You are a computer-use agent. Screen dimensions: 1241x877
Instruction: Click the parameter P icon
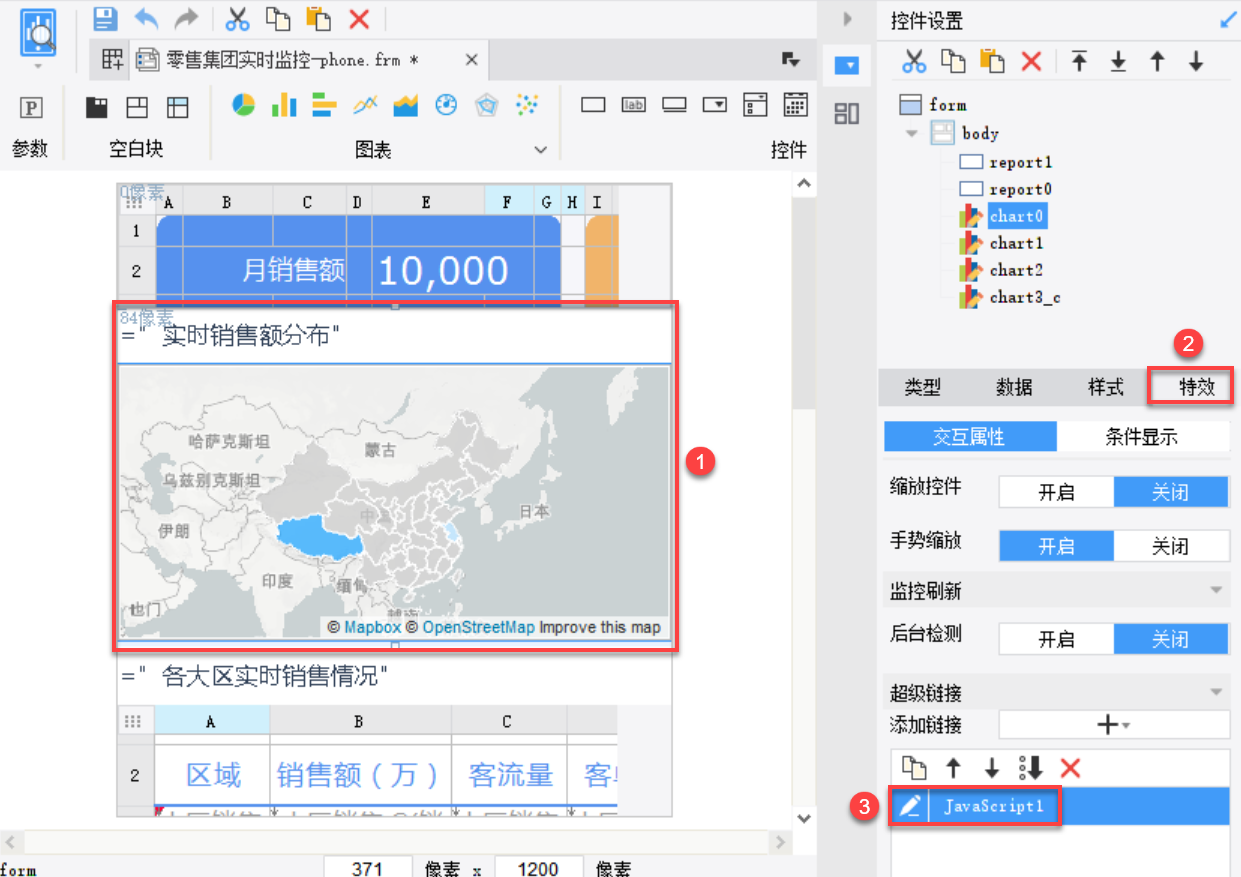pos(33,107)
